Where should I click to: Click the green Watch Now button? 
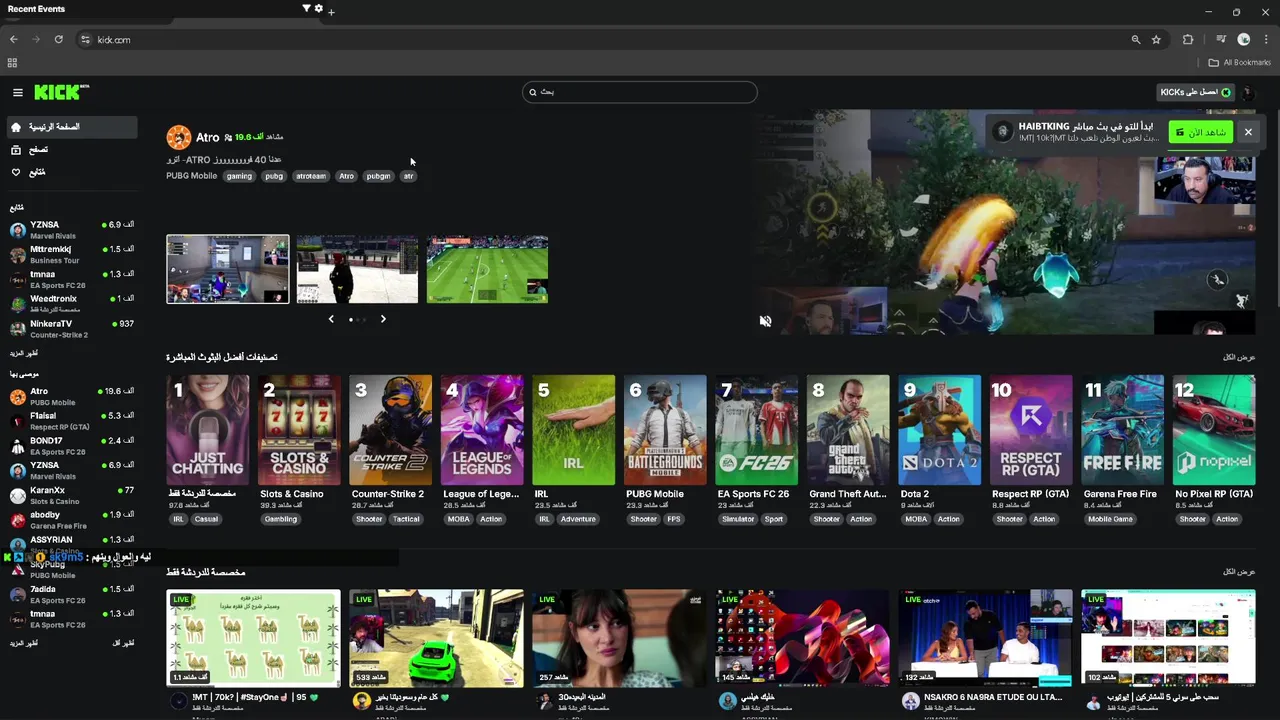pyautogui.click(x=1200, y=132)
